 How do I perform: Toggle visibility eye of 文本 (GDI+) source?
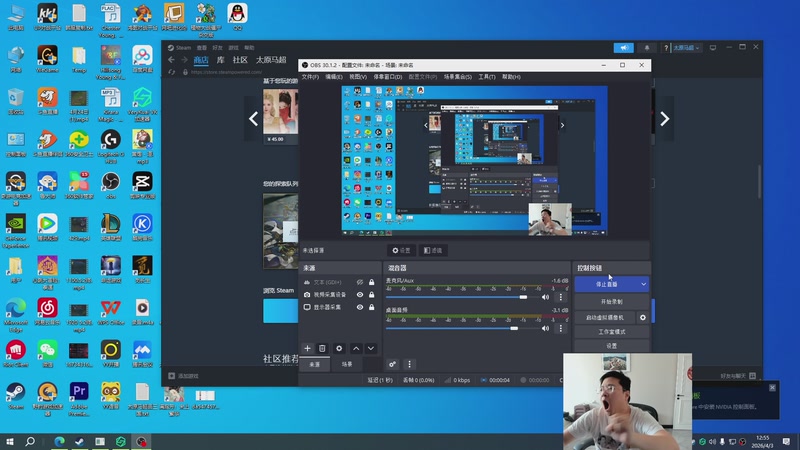click(360, 282)
